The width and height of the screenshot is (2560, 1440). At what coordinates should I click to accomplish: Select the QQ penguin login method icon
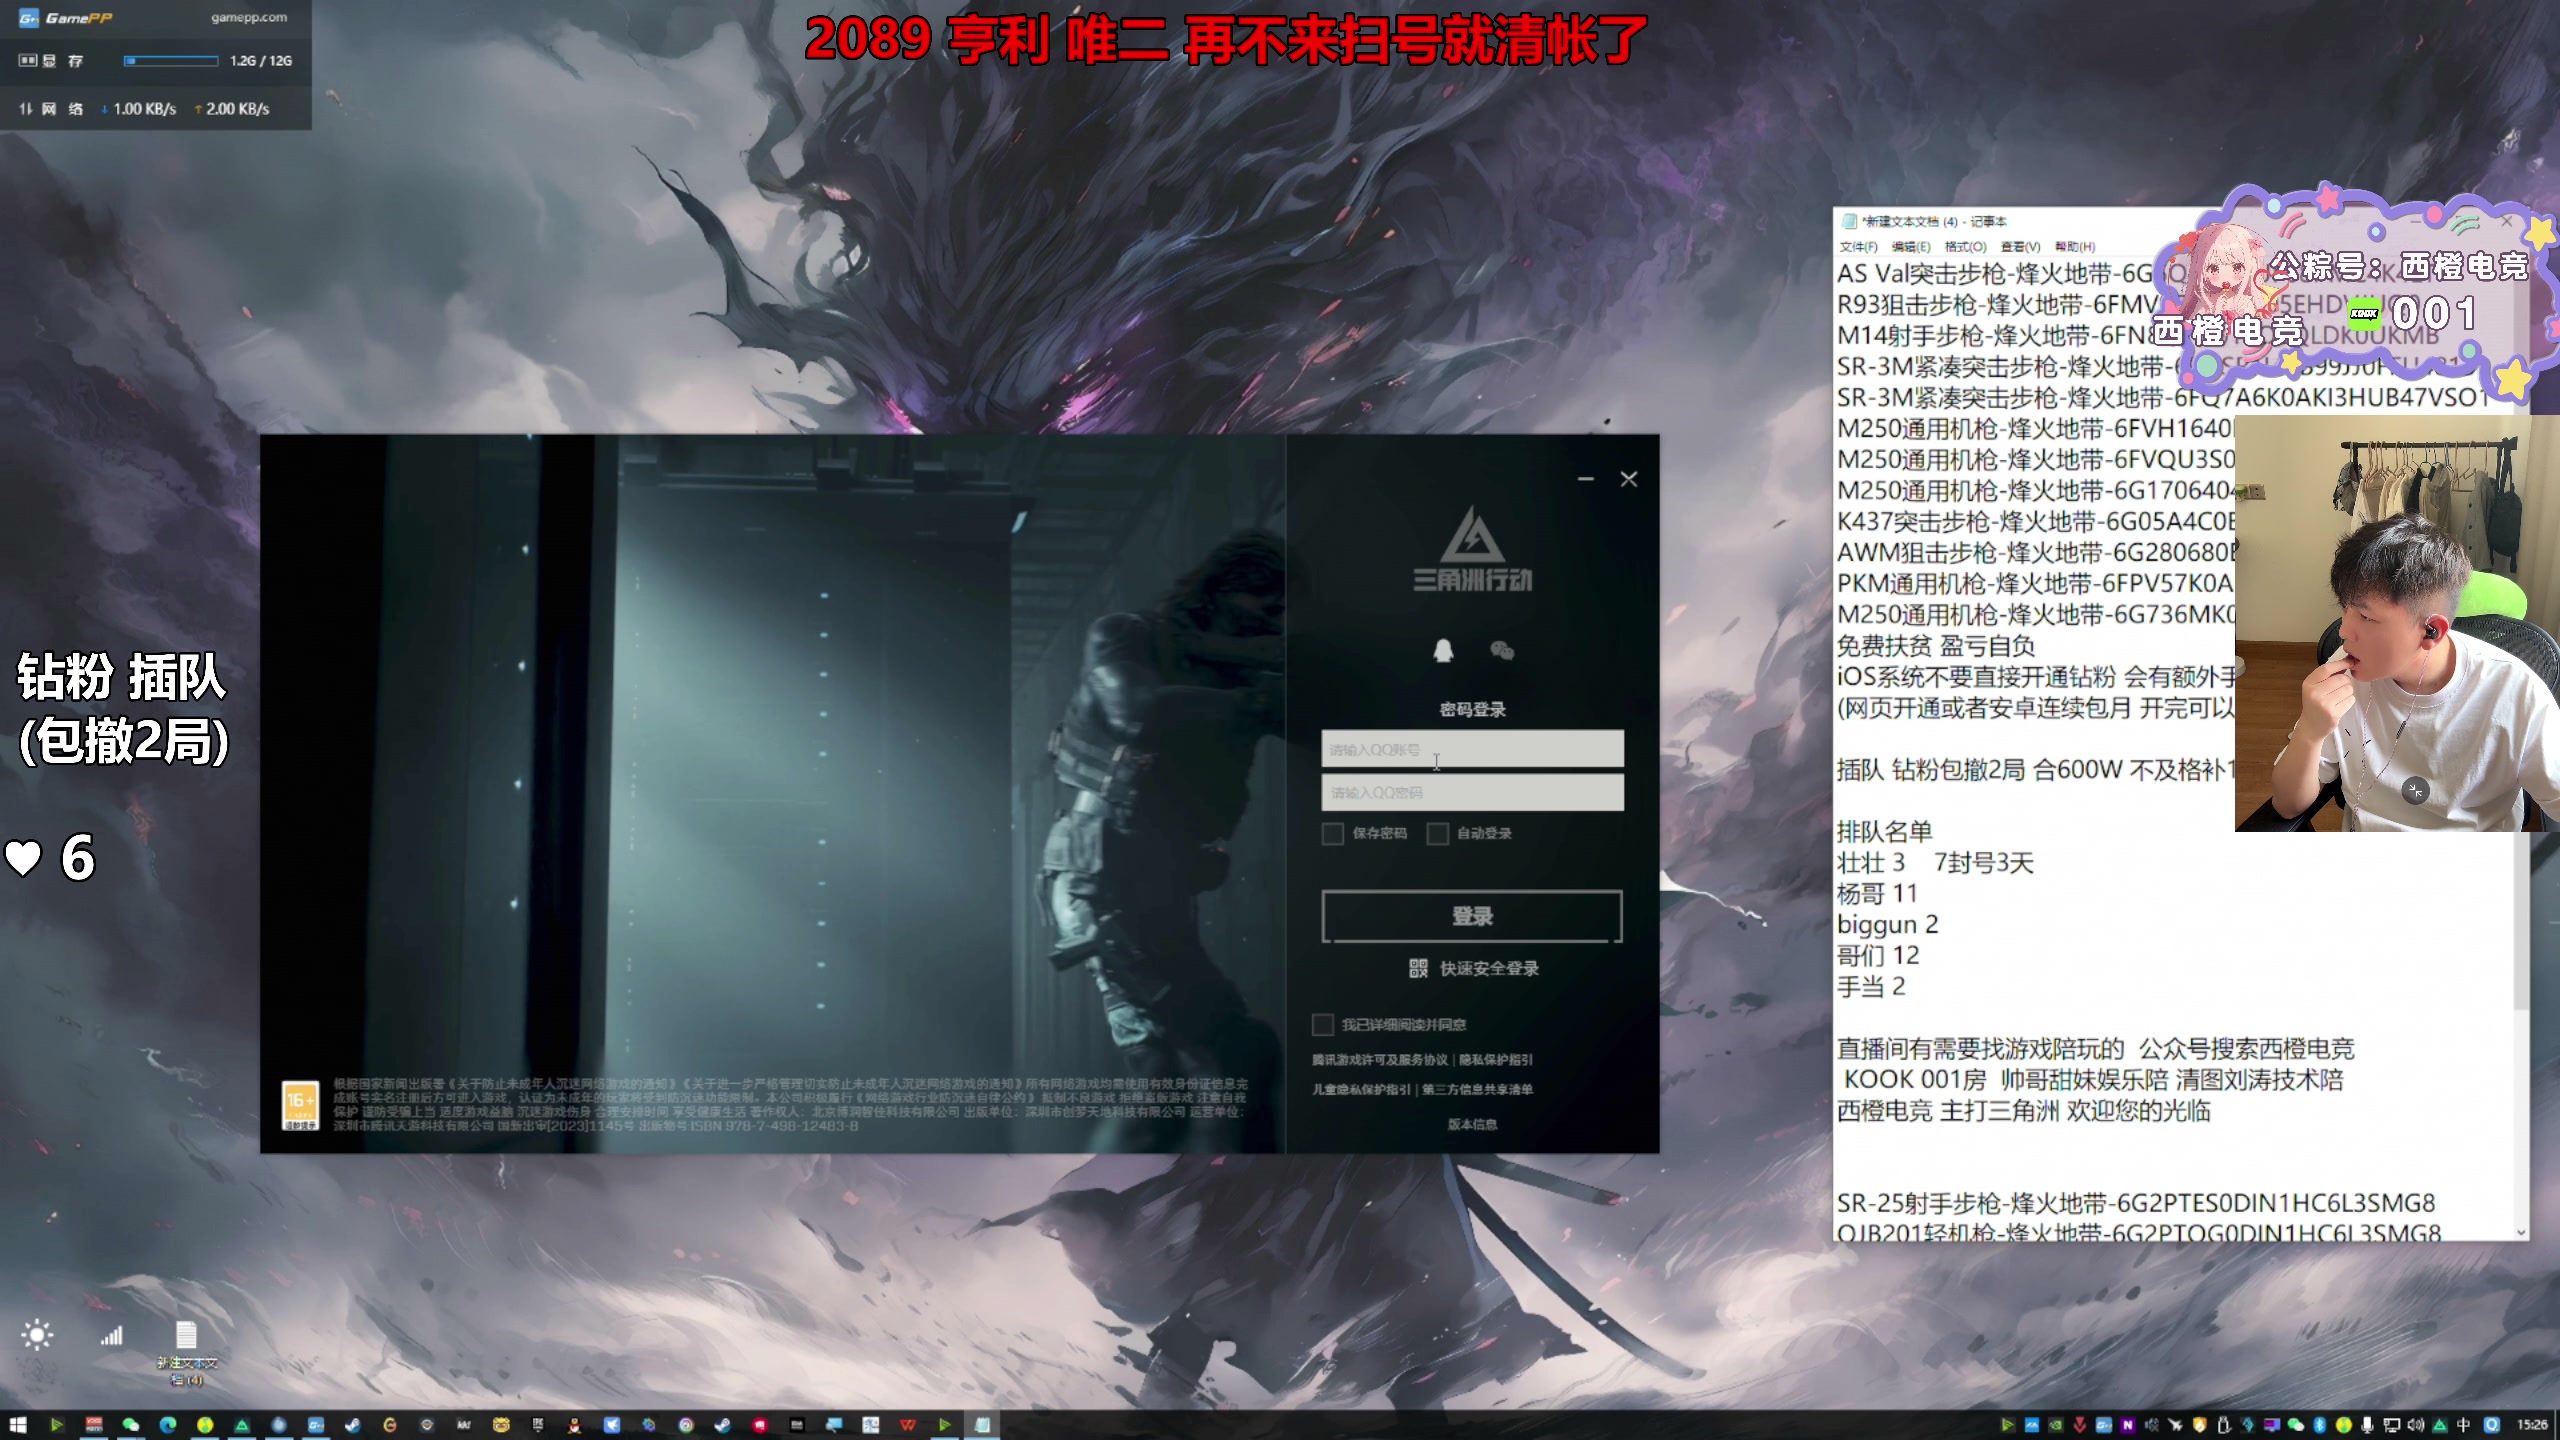1443,650
